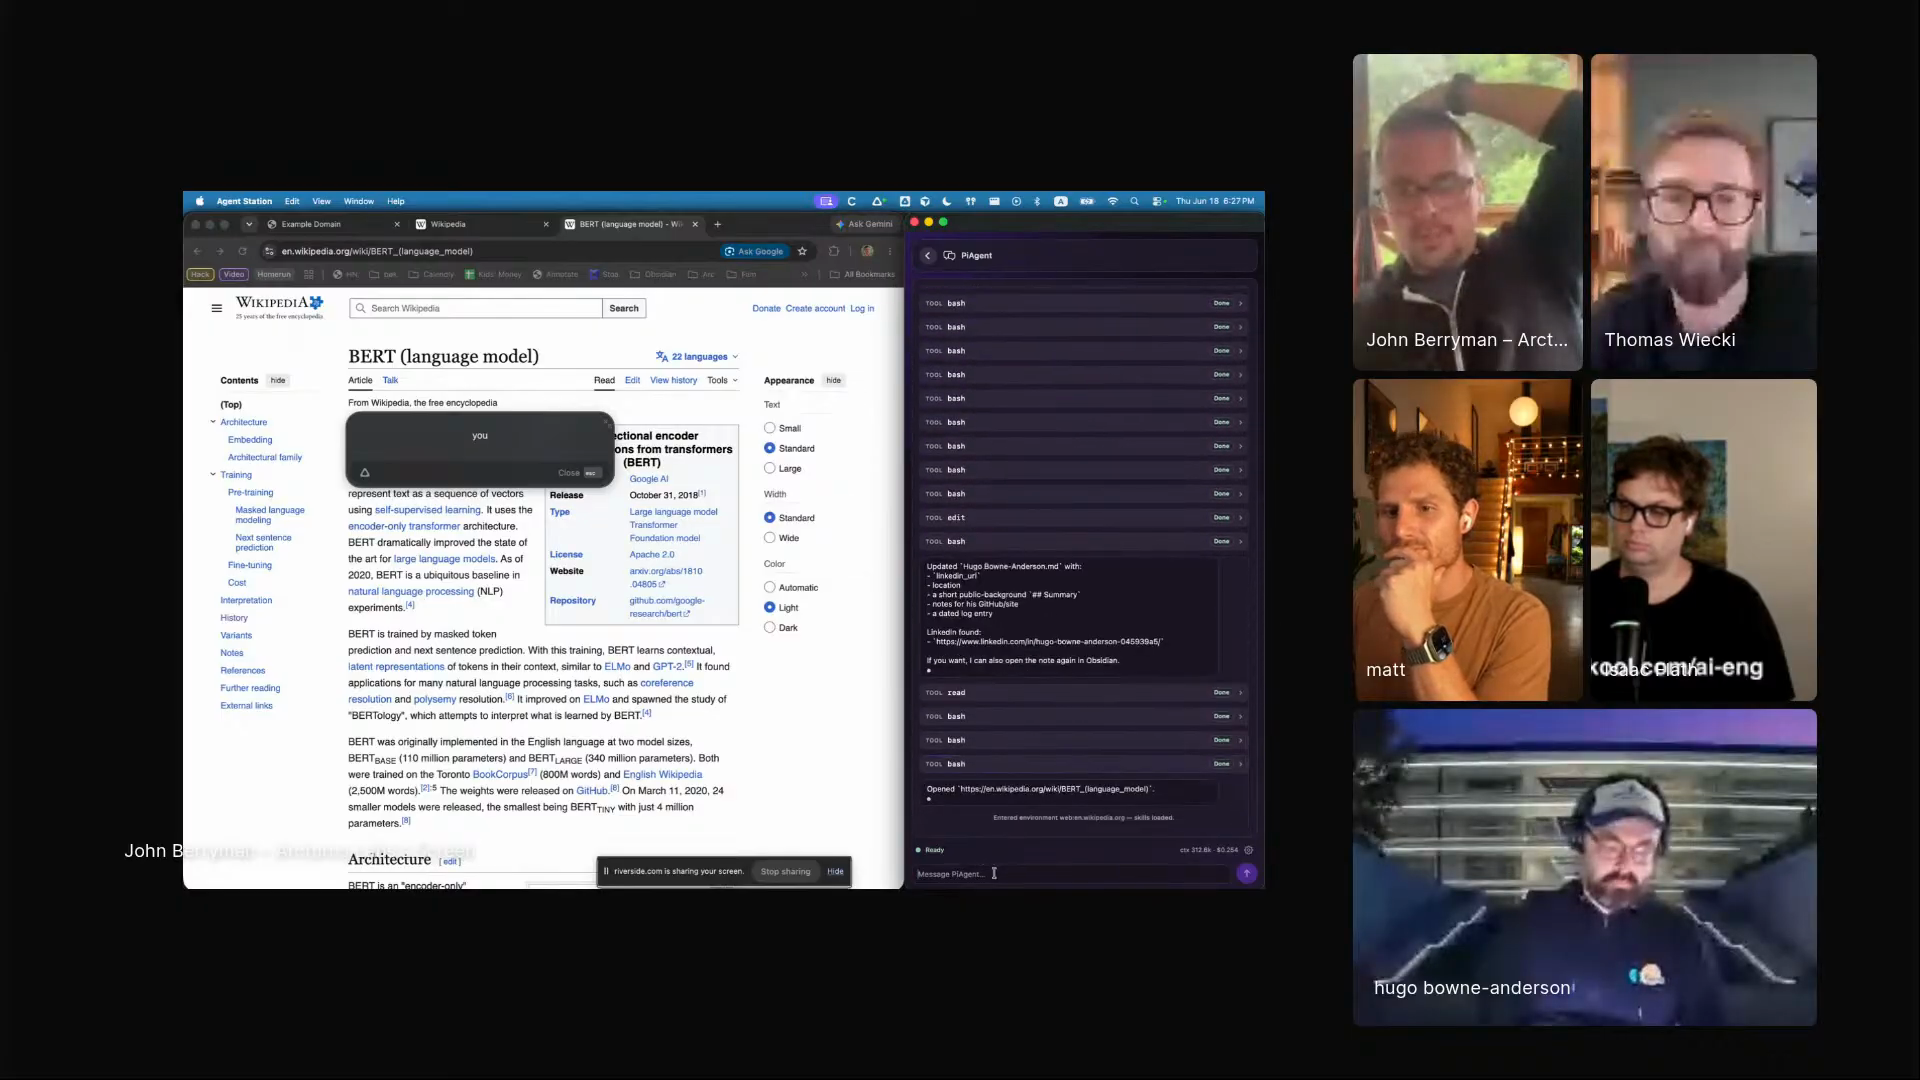Select Small text size radio
1920x1080 pixels.
[x=769, y=428]
